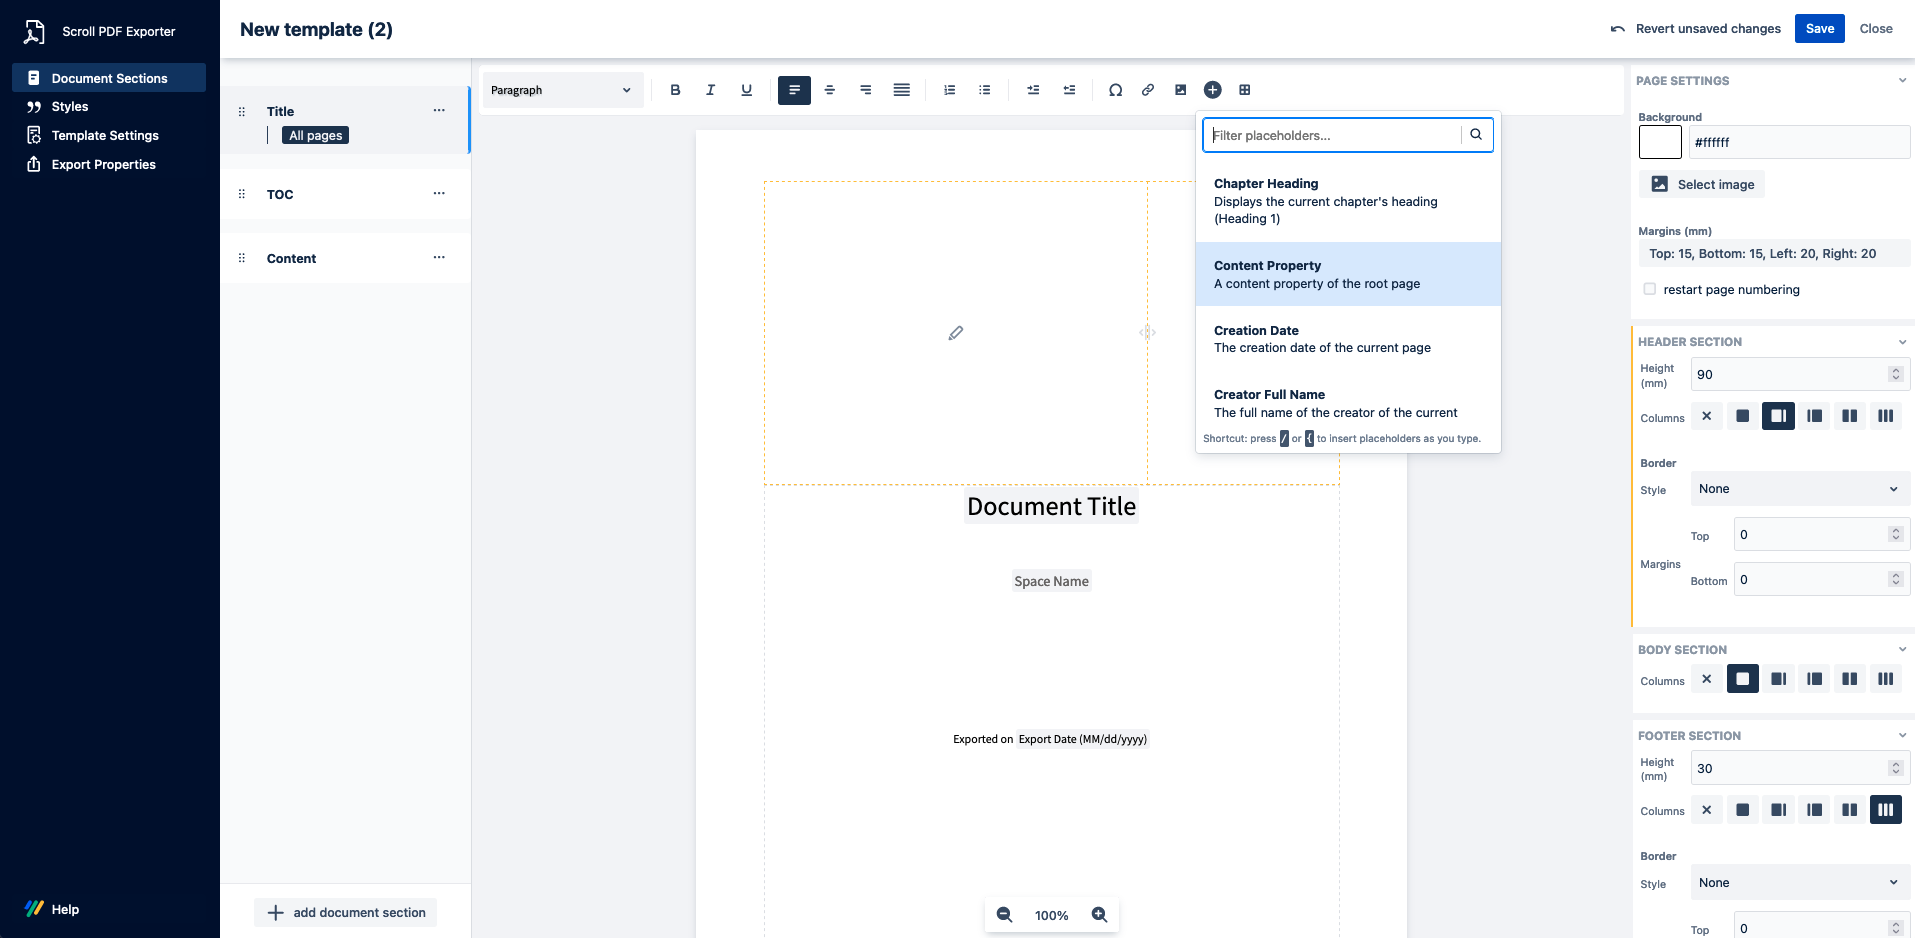
Task: Toggle italic text formatting
Action: [710, 90]
